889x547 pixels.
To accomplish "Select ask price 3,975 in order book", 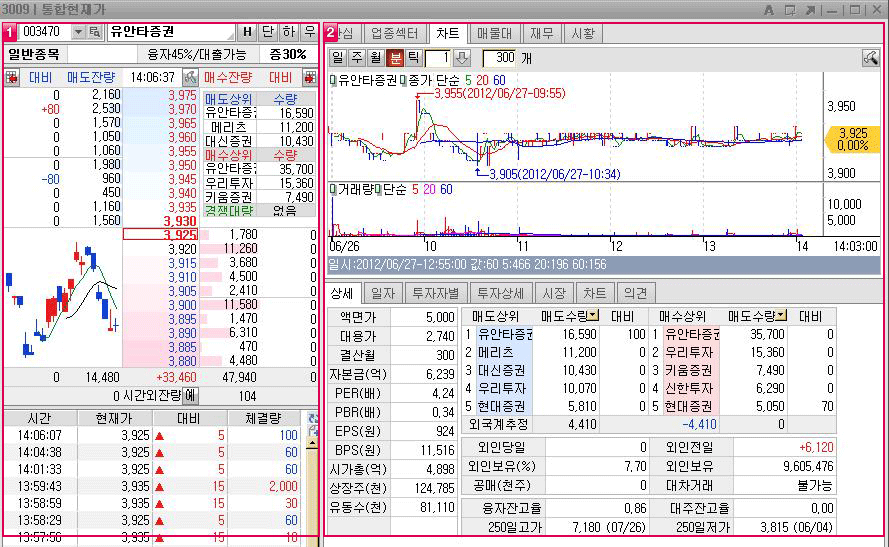I will pyautogui.click(x=160, y=95).
